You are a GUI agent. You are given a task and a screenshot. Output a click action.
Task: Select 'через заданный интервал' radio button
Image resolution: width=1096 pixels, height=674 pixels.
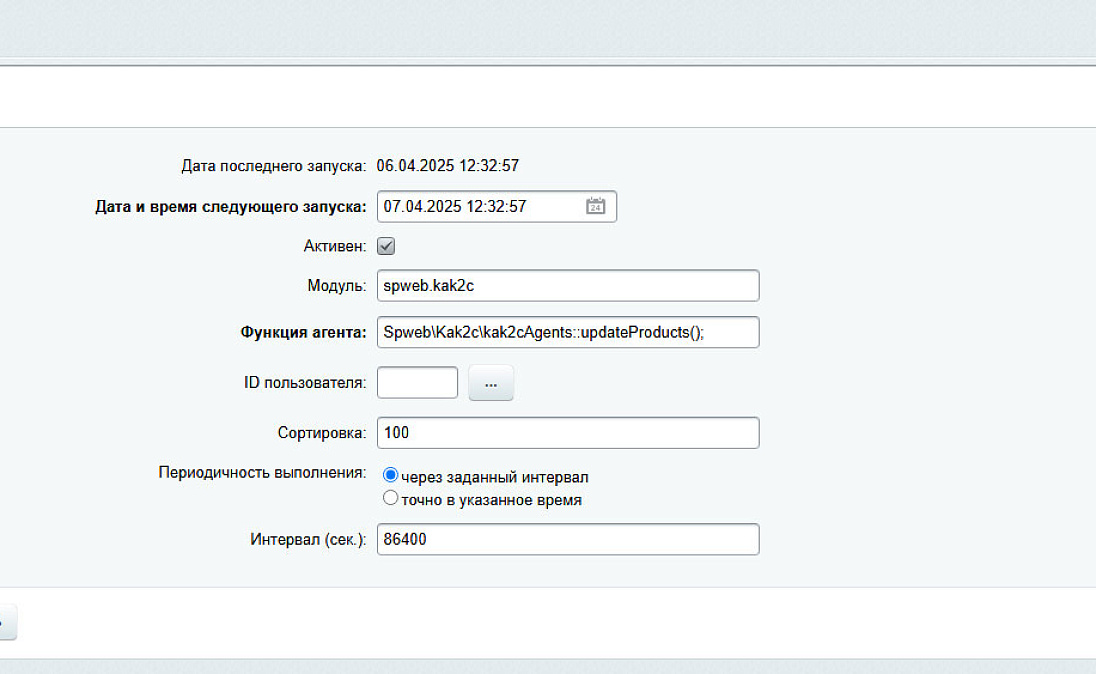[x=391, y=476]
